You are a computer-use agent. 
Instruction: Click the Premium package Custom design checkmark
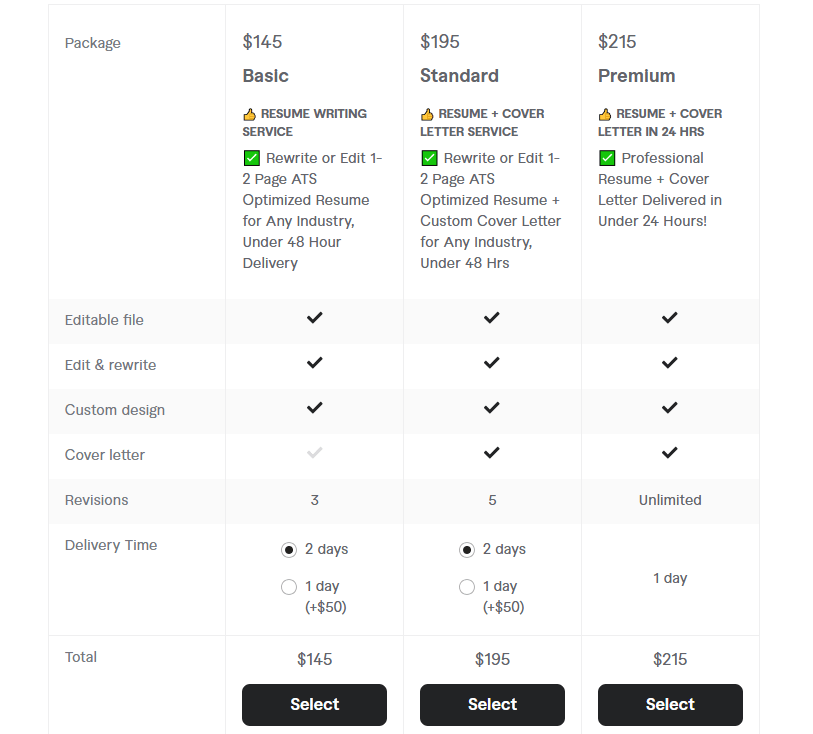[670, 408]
